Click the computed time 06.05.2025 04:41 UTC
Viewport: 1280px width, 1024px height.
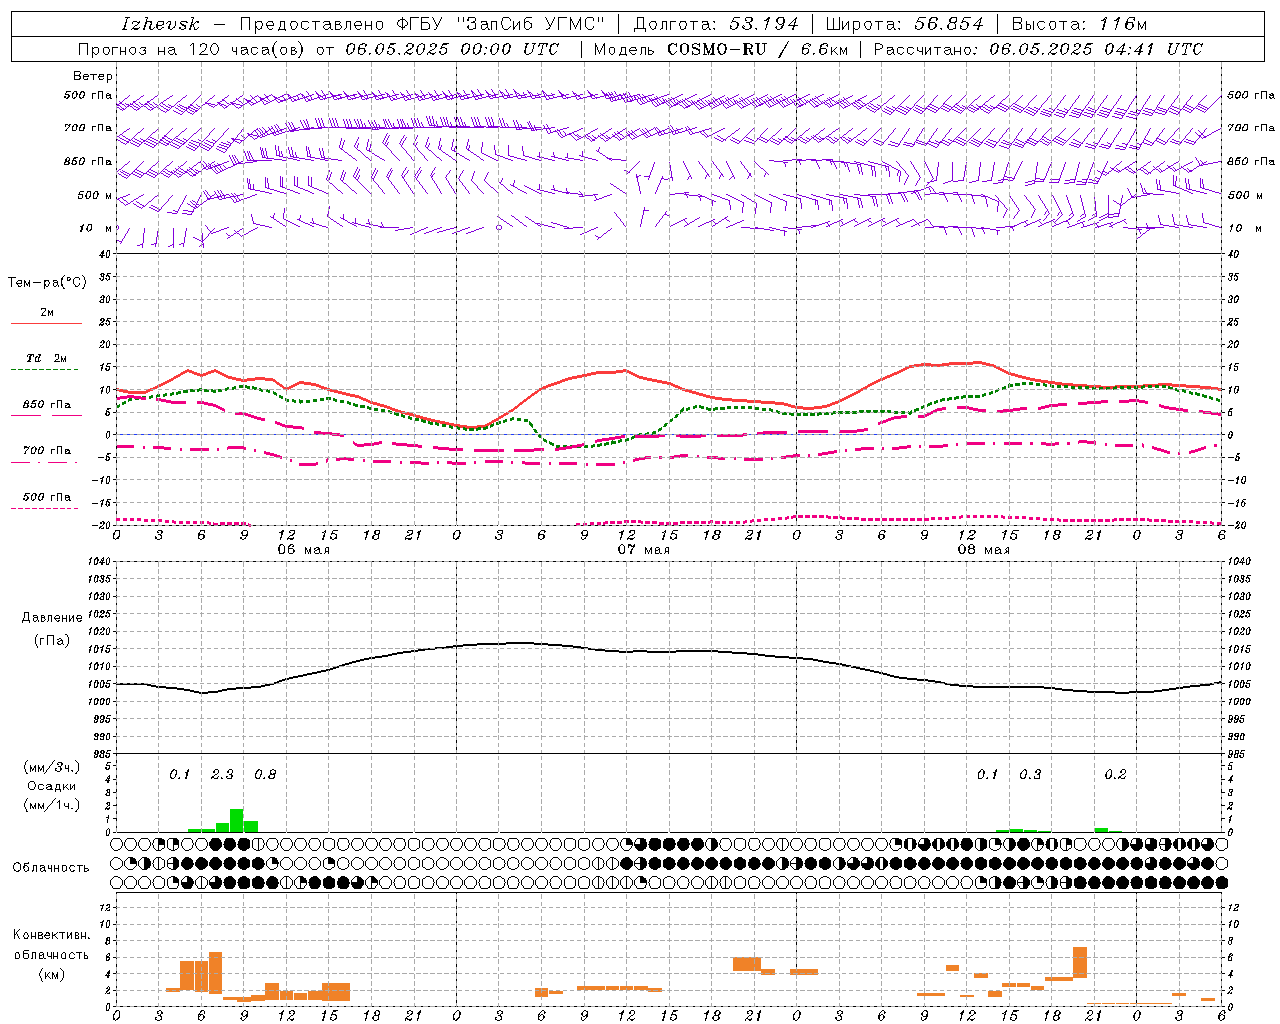pyautogui.click(x=1096, y=49)
